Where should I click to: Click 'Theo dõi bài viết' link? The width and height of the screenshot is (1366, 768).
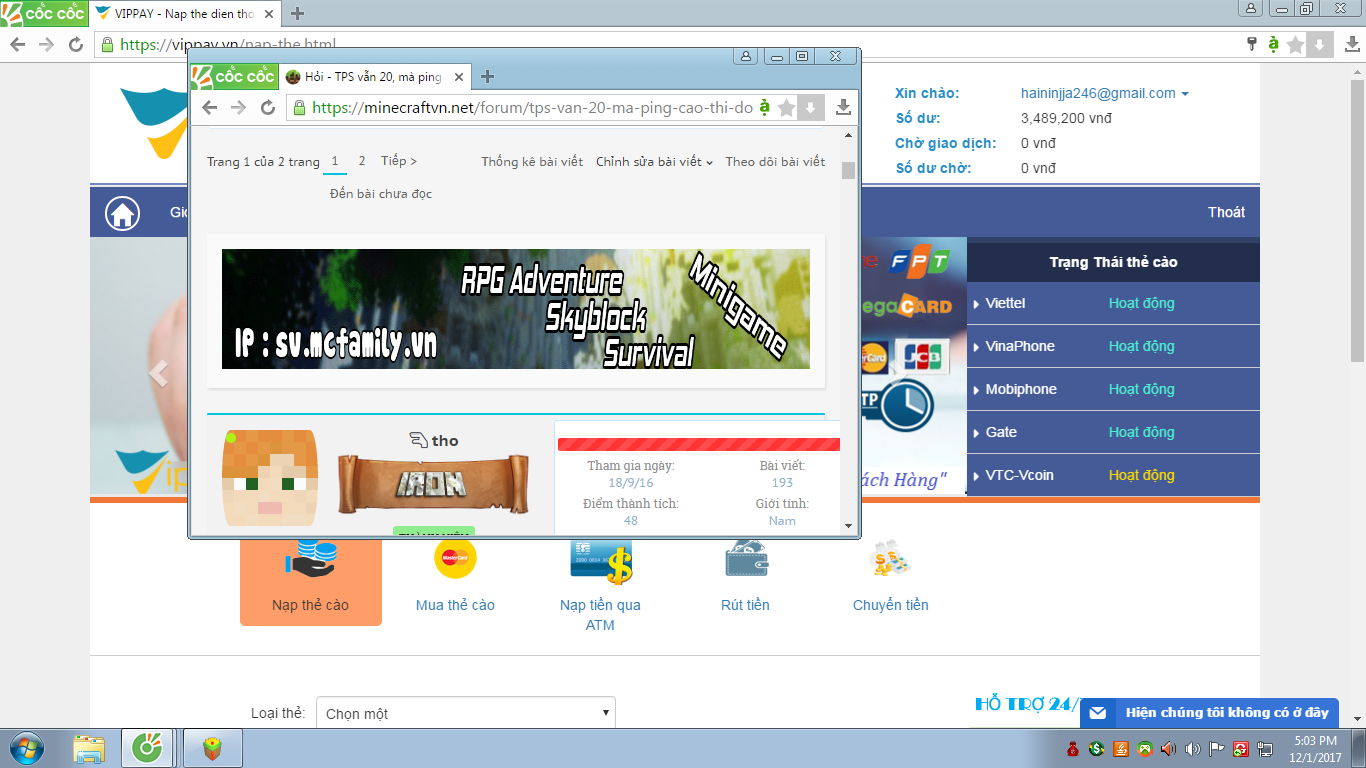pyautogui.click(x=775, y=161)
